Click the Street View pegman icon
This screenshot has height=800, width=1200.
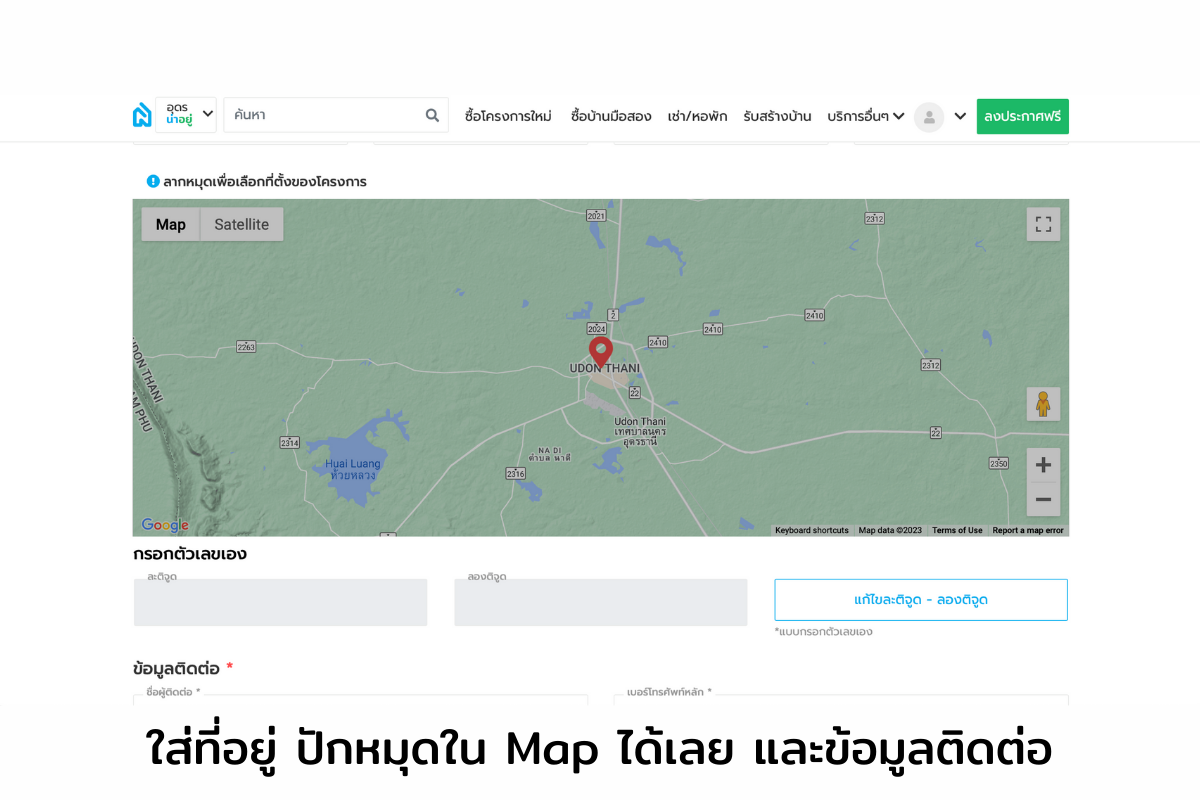point(1043,404)
